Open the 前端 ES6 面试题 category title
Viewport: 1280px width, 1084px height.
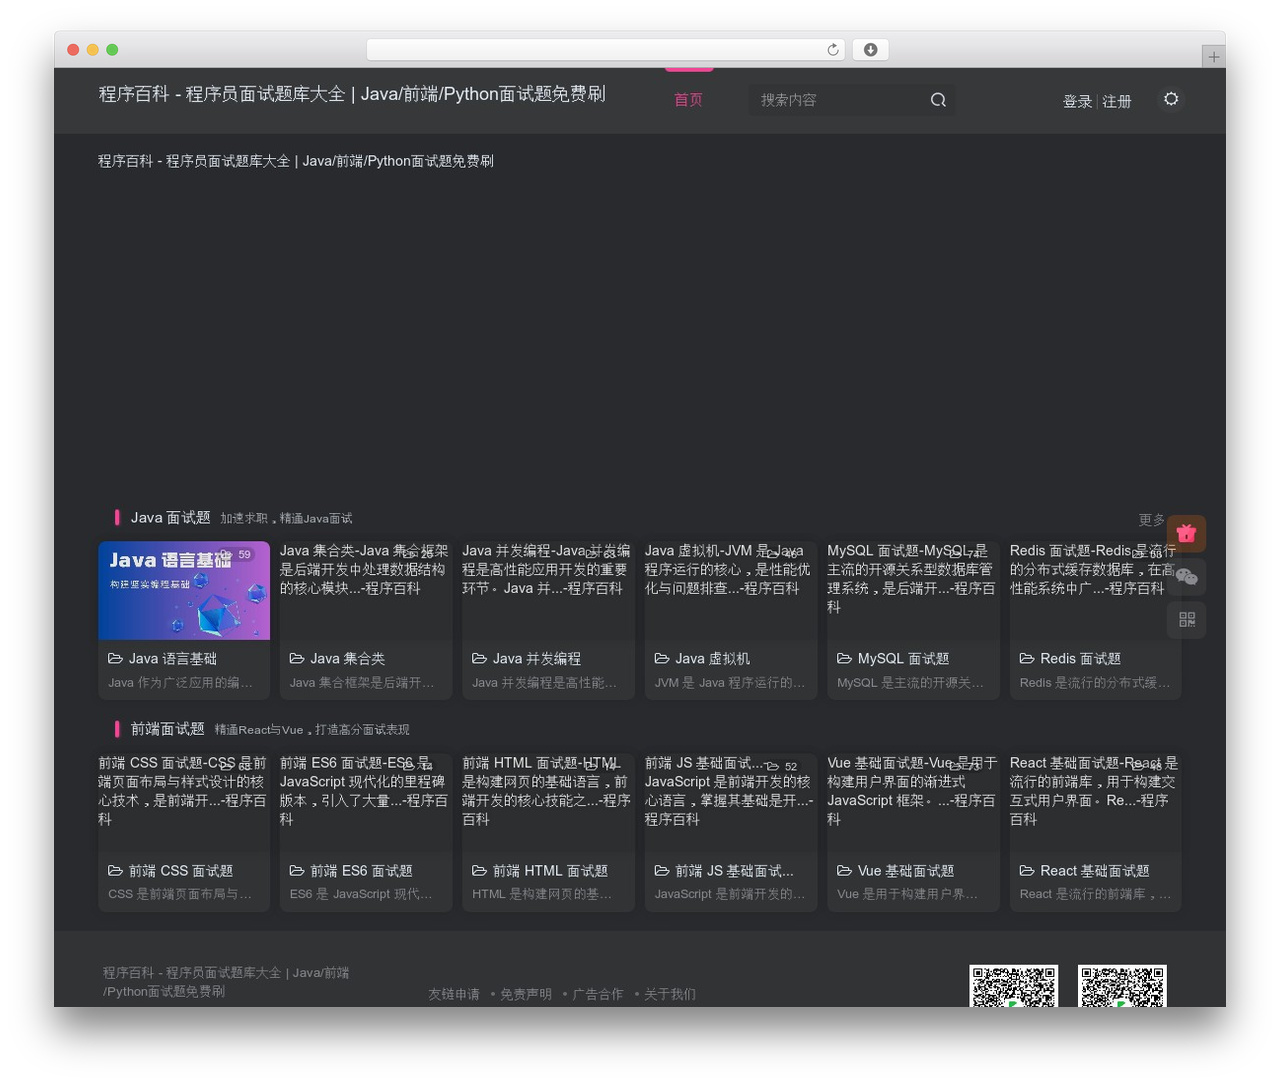(361, 871)
